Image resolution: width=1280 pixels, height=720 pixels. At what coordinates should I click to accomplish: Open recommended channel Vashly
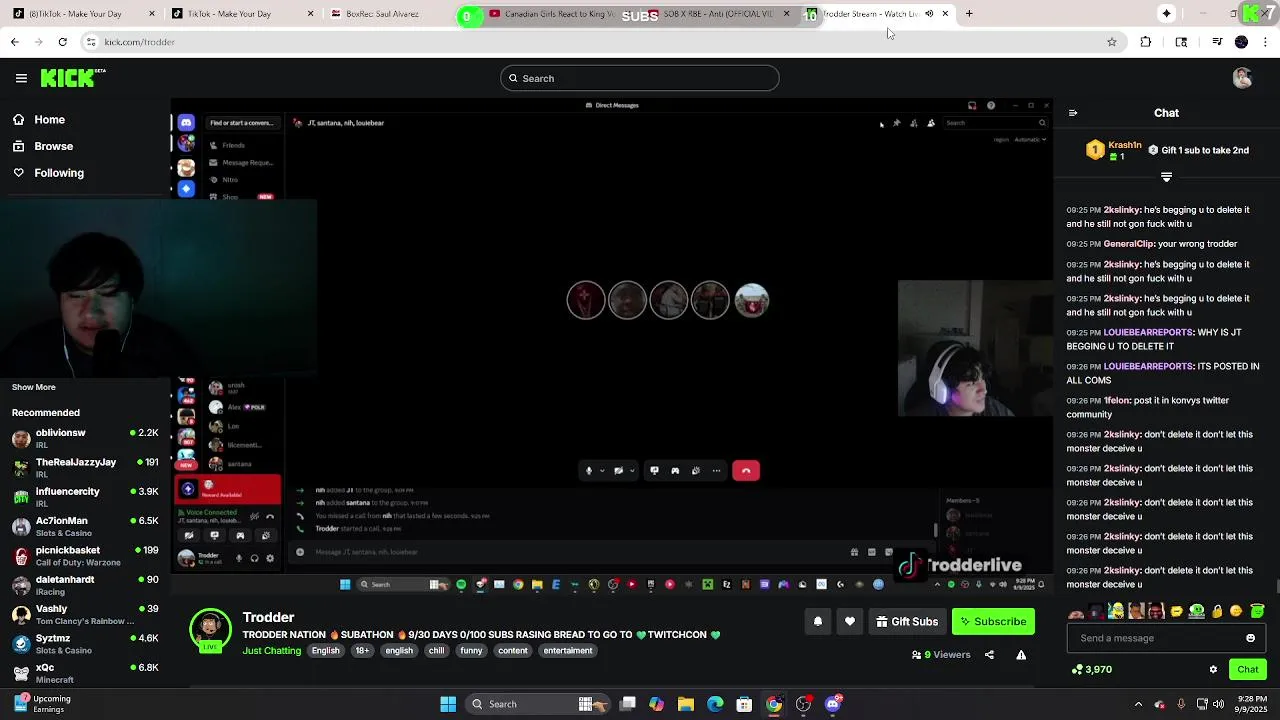click(85, 614)
